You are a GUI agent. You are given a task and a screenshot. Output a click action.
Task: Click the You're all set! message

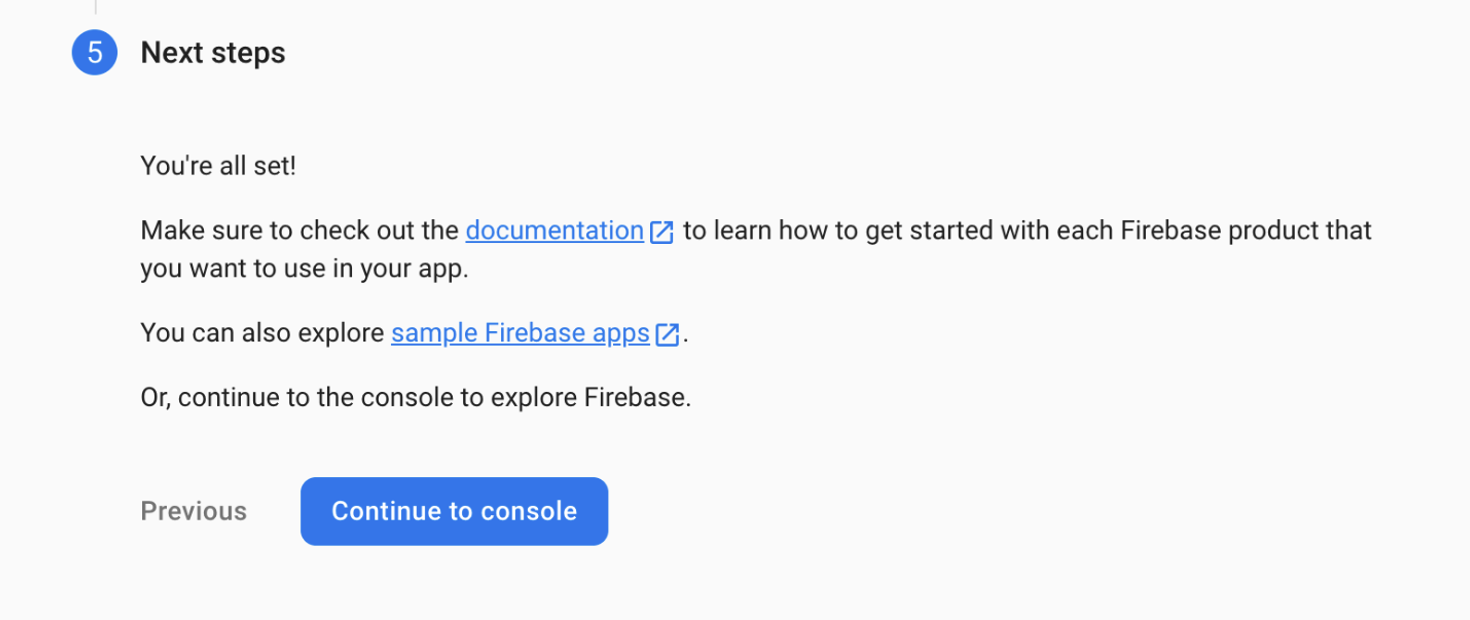pos(218,166)
